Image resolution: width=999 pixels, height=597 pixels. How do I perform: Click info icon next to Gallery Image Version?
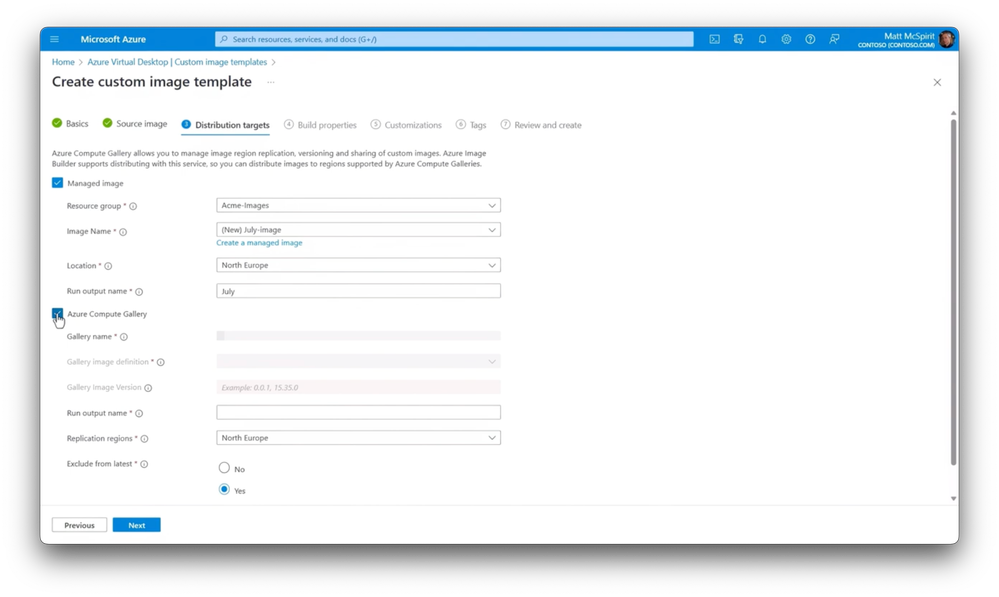(x=148, y=388)
